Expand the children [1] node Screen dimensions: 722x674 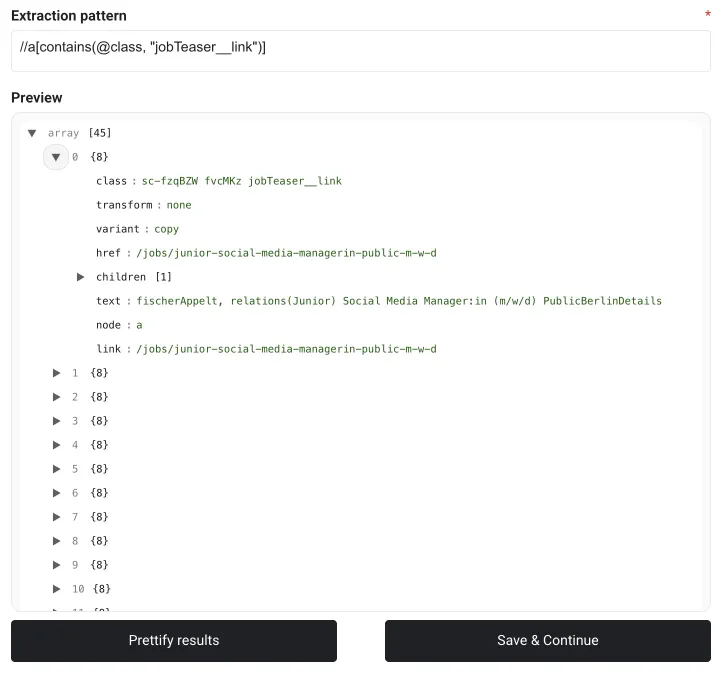(x=81, y=277)
